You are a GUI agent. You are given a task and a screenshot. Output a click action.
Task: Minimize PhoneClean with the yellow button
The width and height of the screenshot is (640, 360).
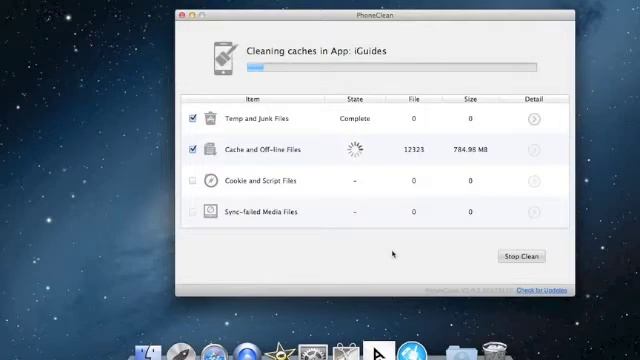click(x=192, y=15)
